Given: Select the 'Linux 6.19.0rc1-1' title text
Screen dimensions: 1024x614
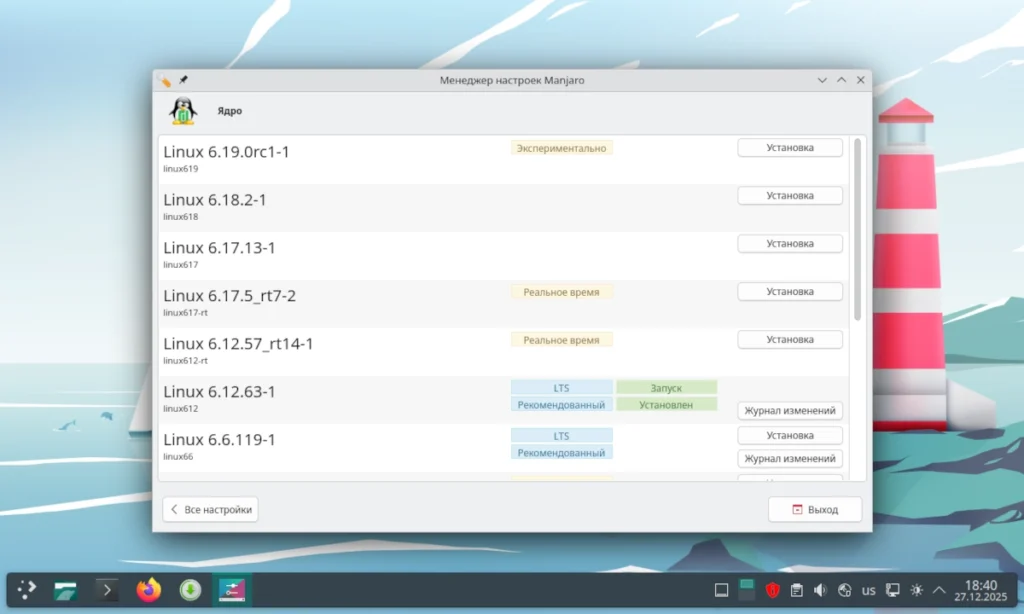Looking at the screenshot, I should [x=226, y=152].
